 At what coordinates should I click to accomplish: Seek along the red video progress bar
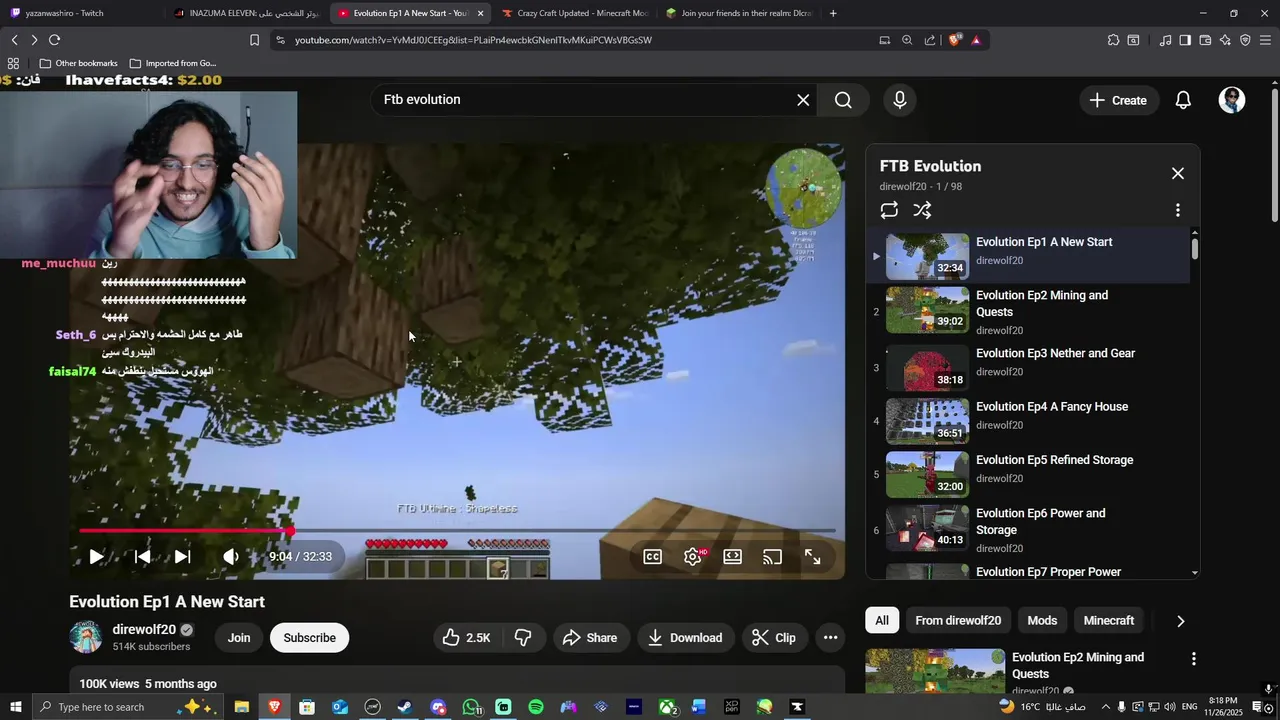tap(457, 531)
